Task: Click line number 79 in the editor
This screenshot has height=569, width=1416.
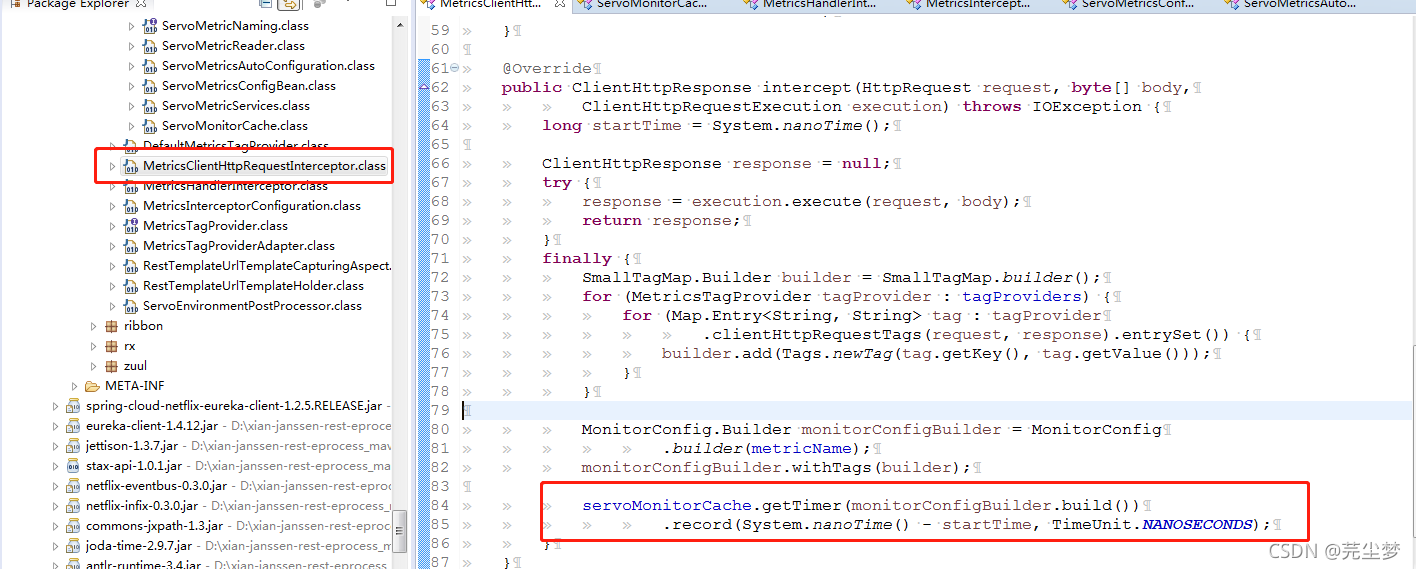Action: tap(440, 410)
